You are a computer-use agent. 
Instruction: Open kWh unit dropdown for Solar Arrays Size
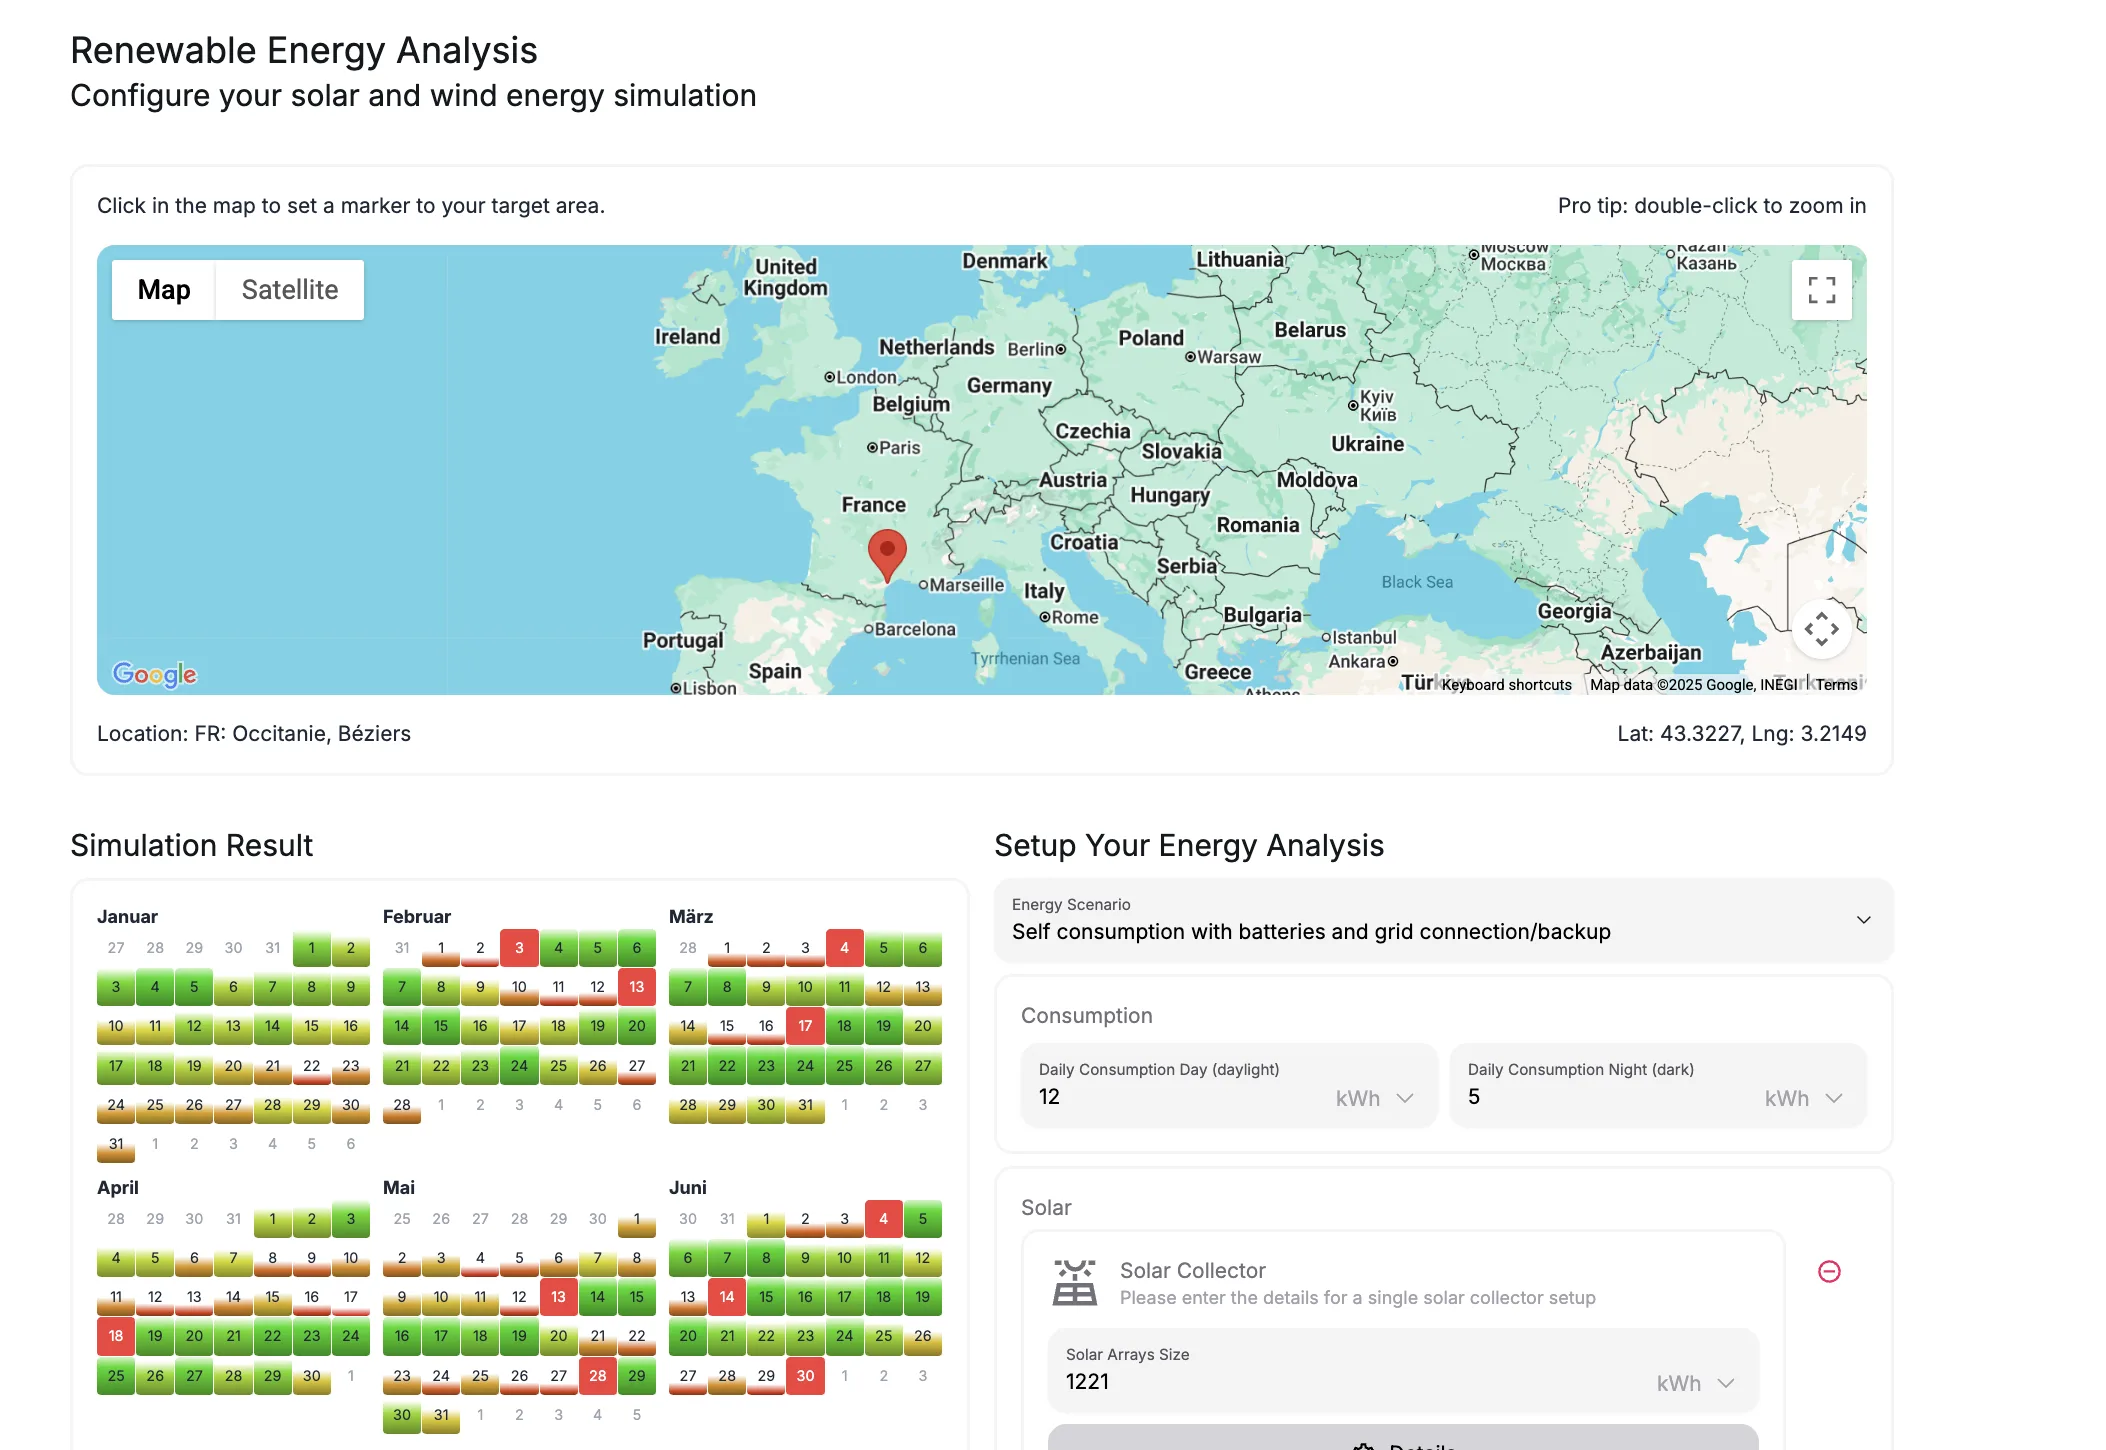click(1696, 1383)
